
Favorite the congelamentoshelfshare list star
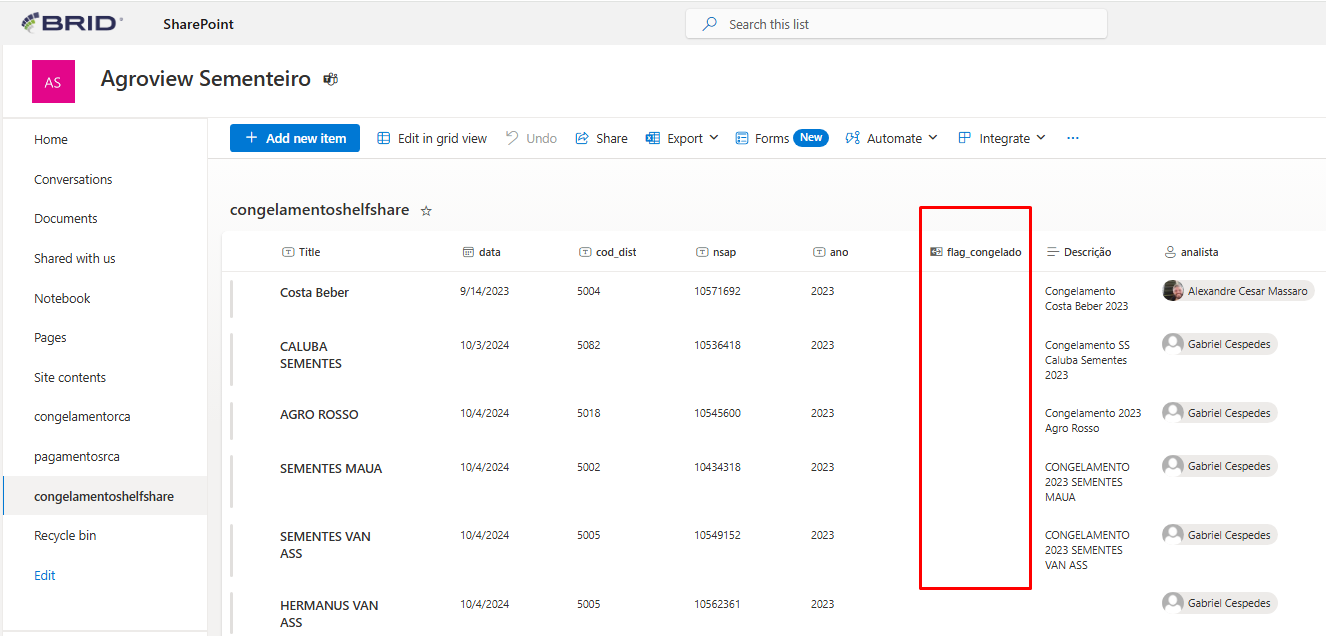426,211
